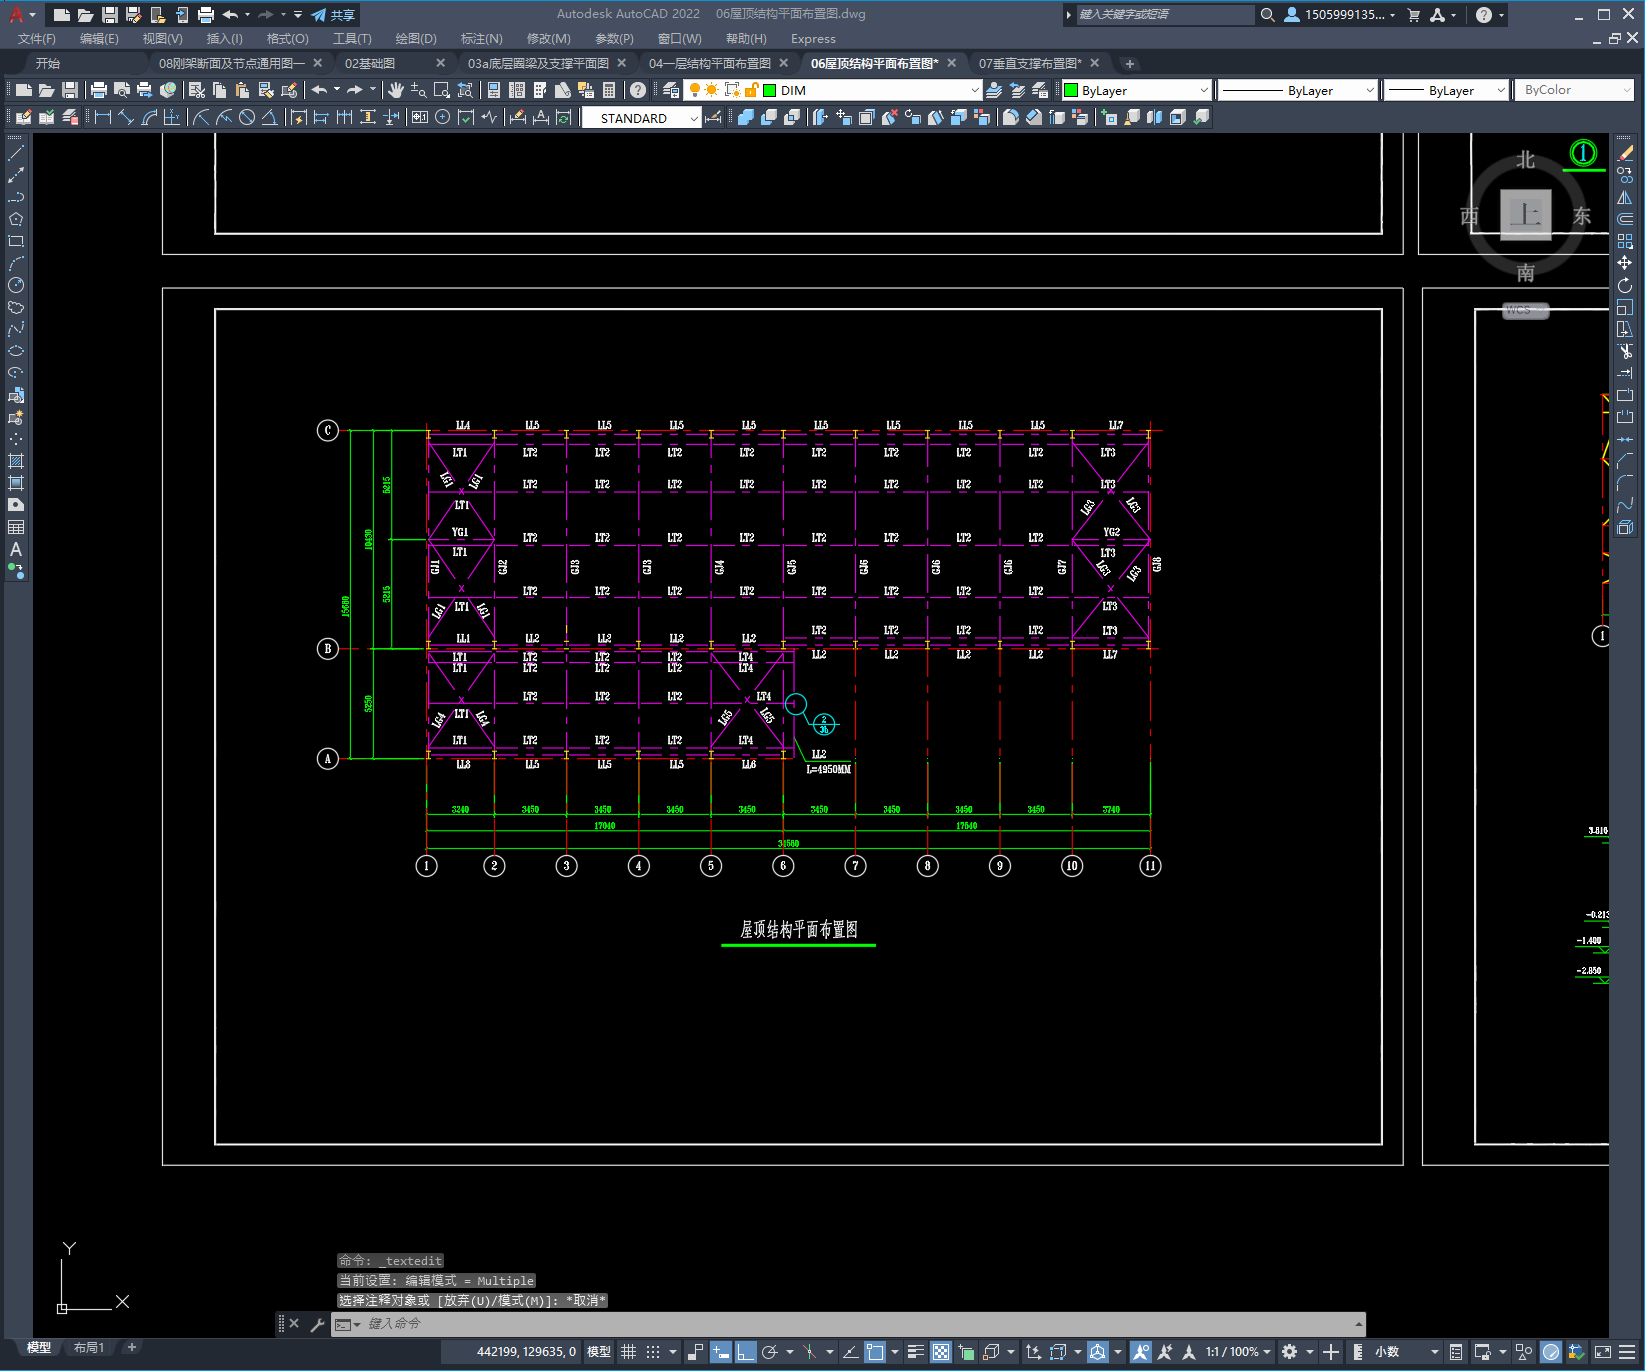Viewport: 1645px width, 1371px height.
Task: Choose the Rectangle draw tool
Action: (16, 241)
